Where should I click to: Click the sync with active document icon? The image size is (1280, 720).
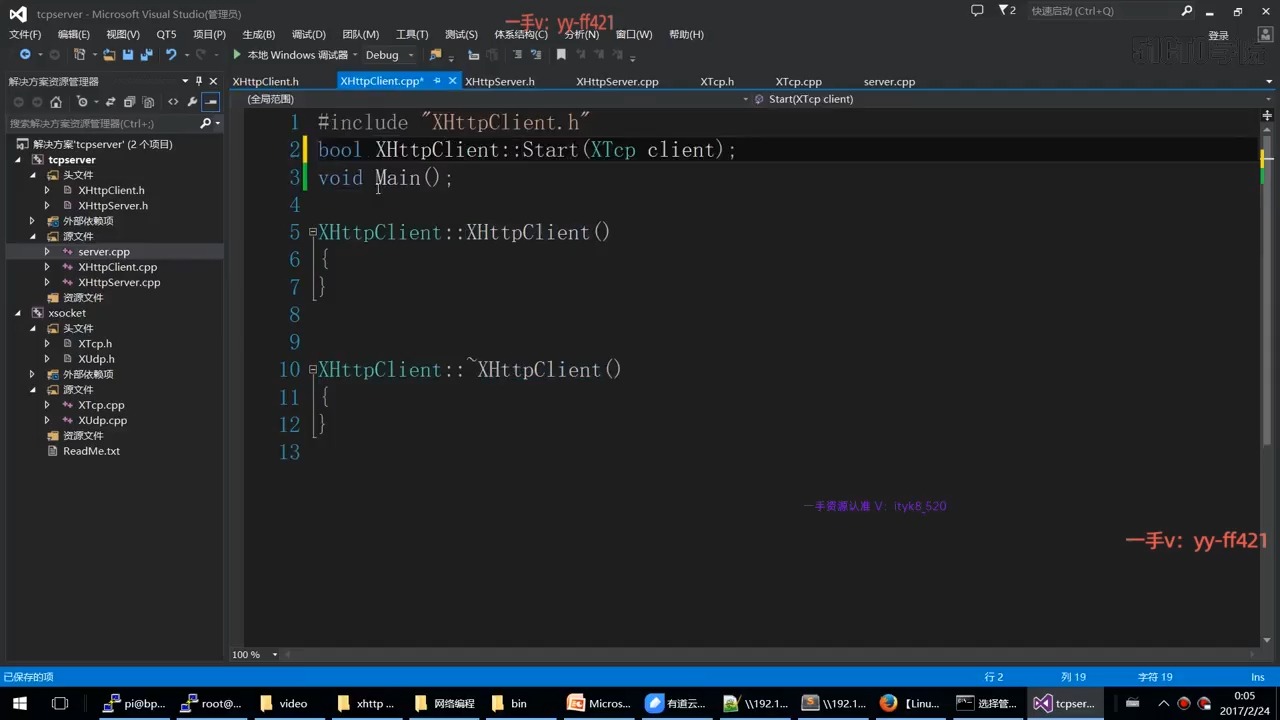coord(111,102)
